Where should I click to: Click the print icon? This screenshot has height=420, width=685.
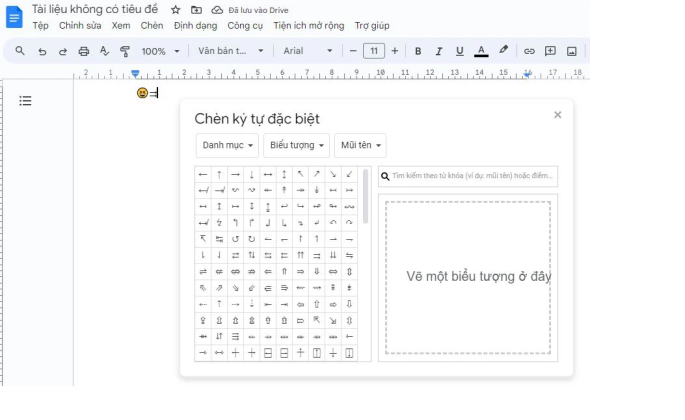(x=84, y=51)
